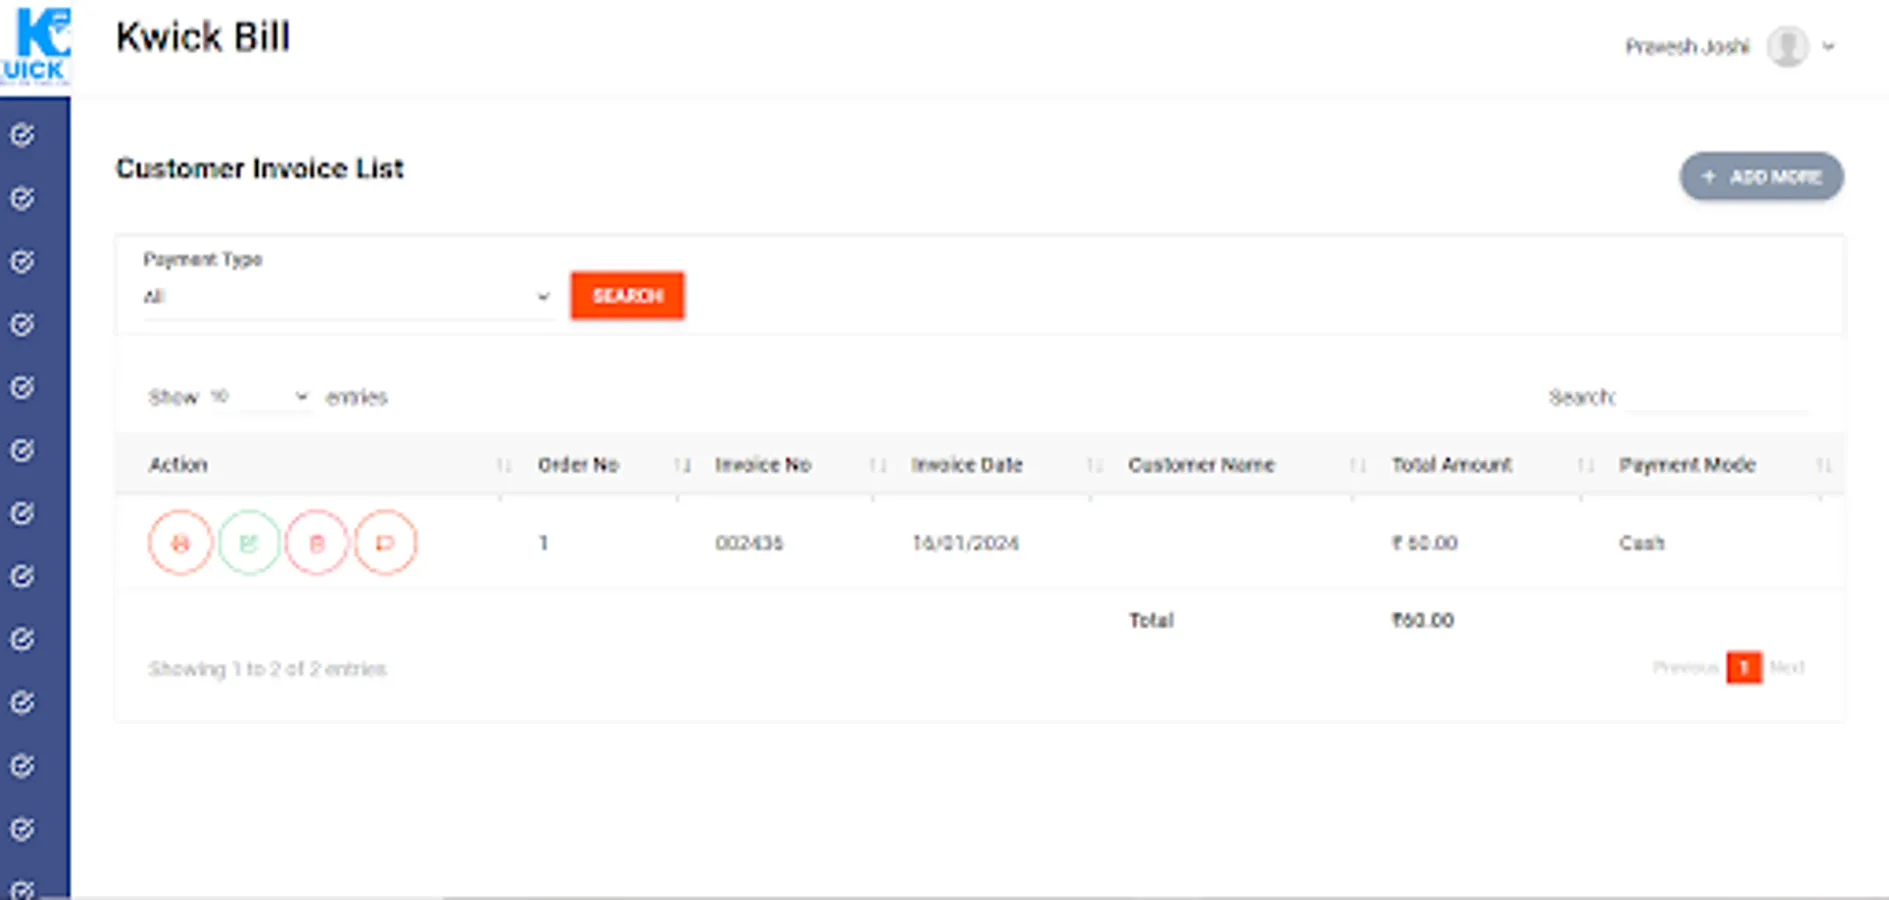Click the Total label in footer row
Image resolution: width=1889 pixels, height=900 pixels.
[x=1151, y=620]
